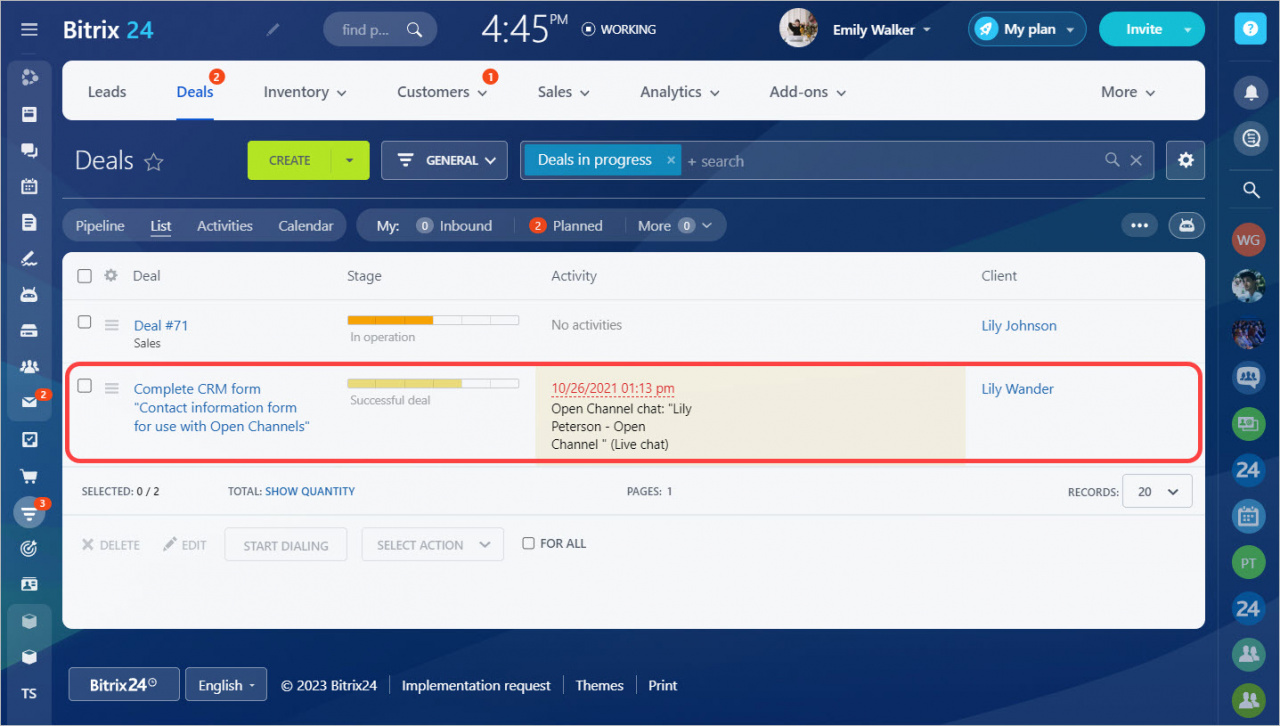Open the GENERAL pipeline dropdown
Viewport: 1280px width, 726px height.
444,160
